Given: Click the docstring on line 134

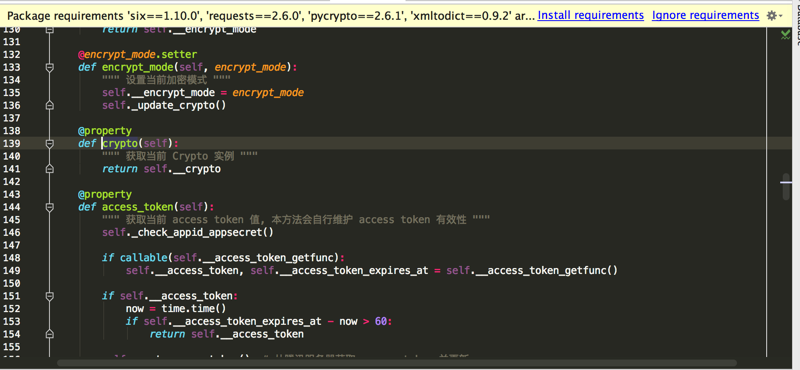Looking at the screenshot, I should pyautogui.click(x=166, y=80).
